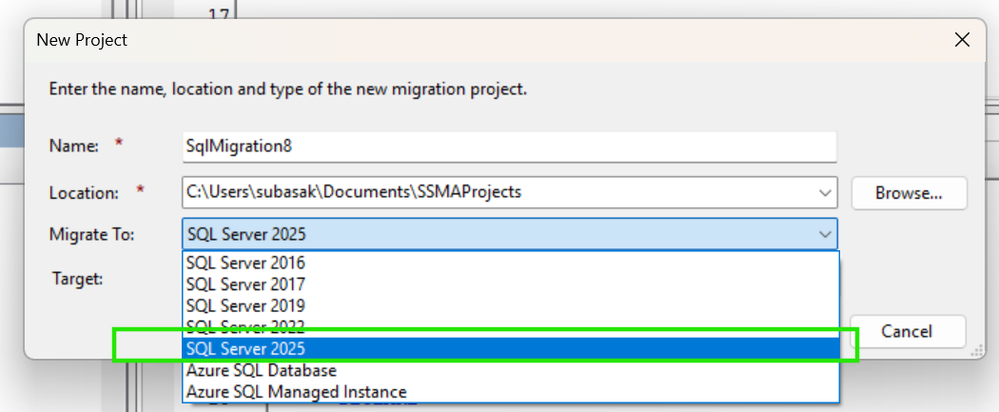Click the Location label text
The width and height of the screenshot is (999, 412).
pos(84,192)
